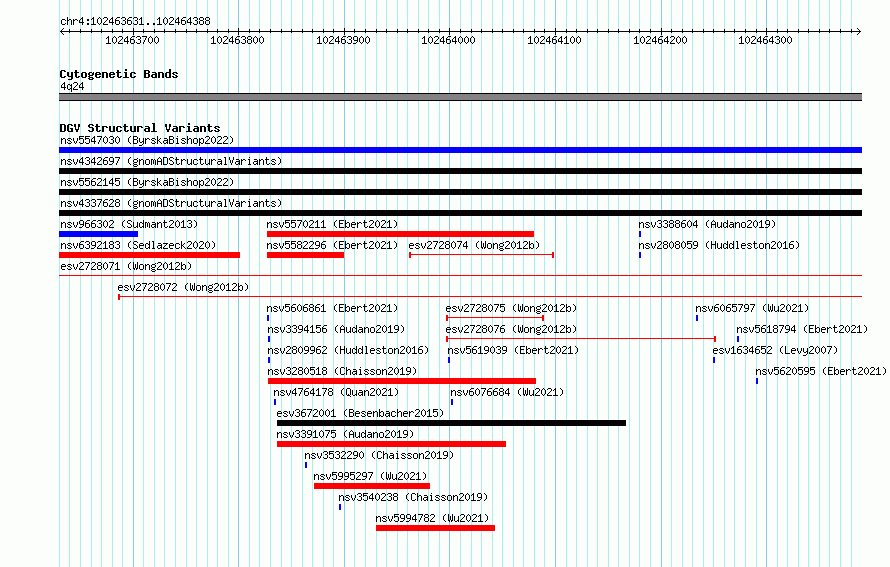Click the nsv6392183 (Sedlazeck2020) label
Viewport: 890px width, 567px height.
[x=138, y=245]
